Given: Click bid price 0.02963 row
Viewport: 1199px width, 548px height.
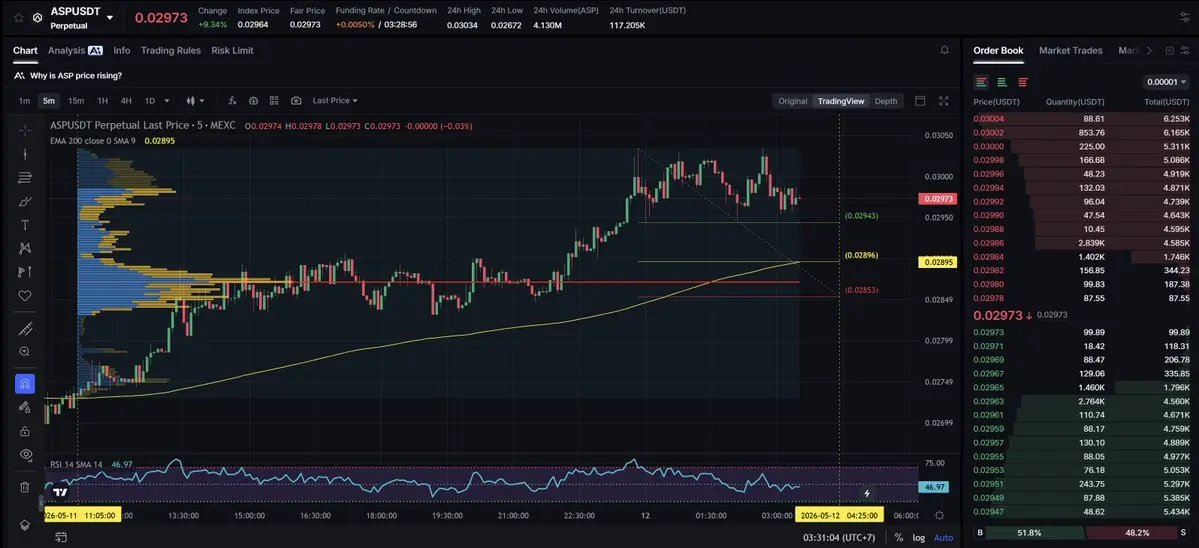Looking at the screenshot, I should (x=1080, y=401).
